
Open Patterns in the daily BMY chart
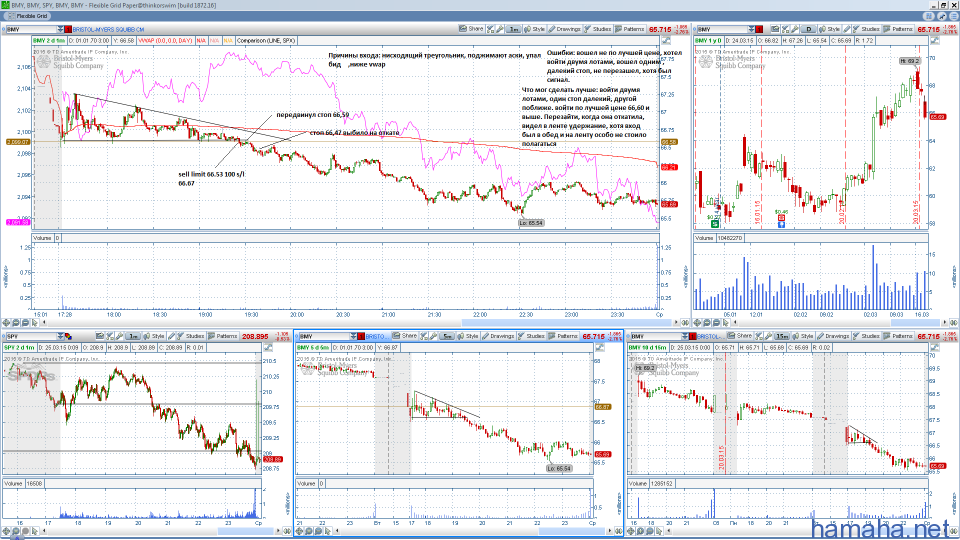(898, 29)
